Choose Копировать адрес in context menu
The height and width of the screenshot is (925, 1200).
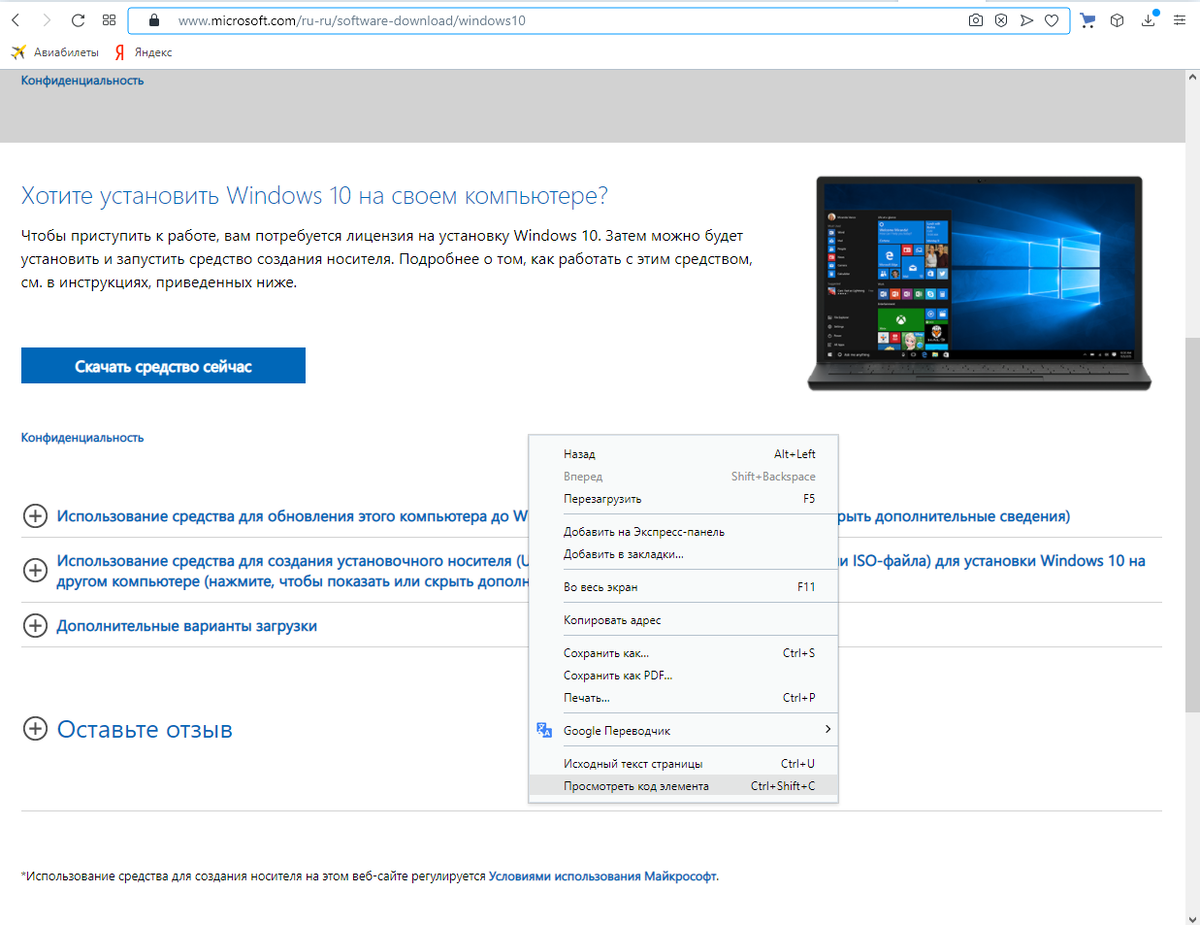[683, 620]
